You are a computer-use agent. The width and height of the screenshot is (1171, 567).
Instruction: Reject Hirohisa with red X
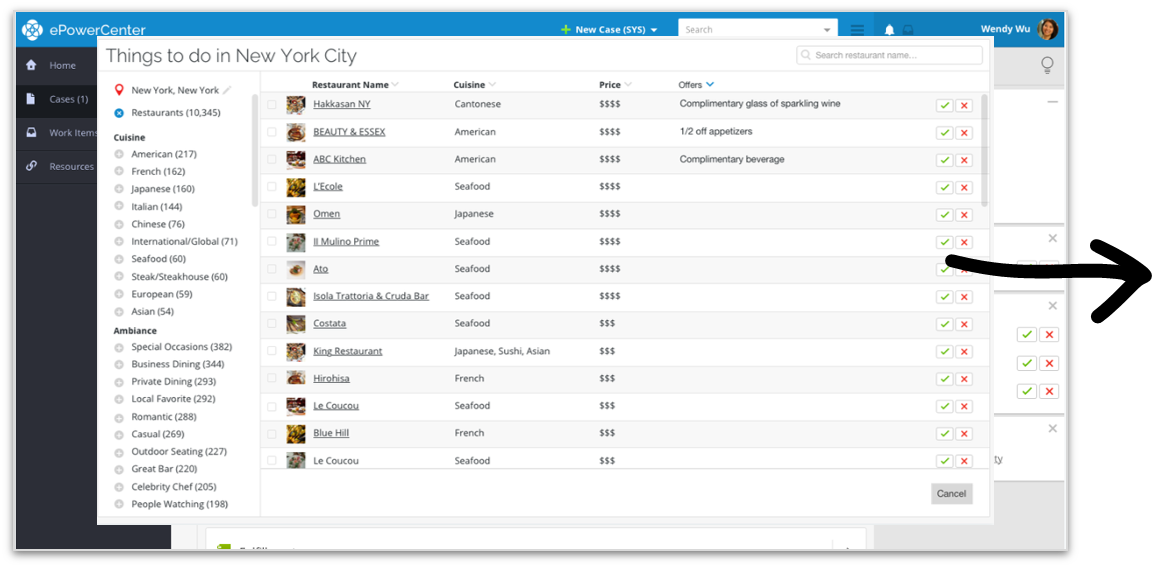tap(964, 379)
